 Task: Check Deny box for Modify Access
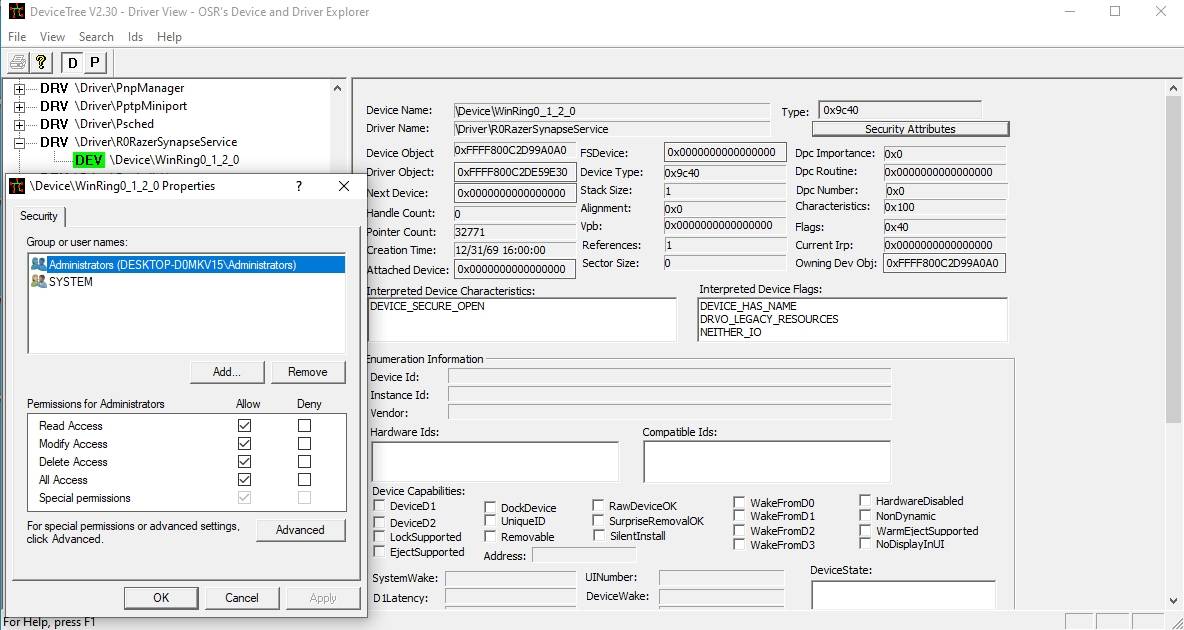pyautogui.click(x=304, y=444)
